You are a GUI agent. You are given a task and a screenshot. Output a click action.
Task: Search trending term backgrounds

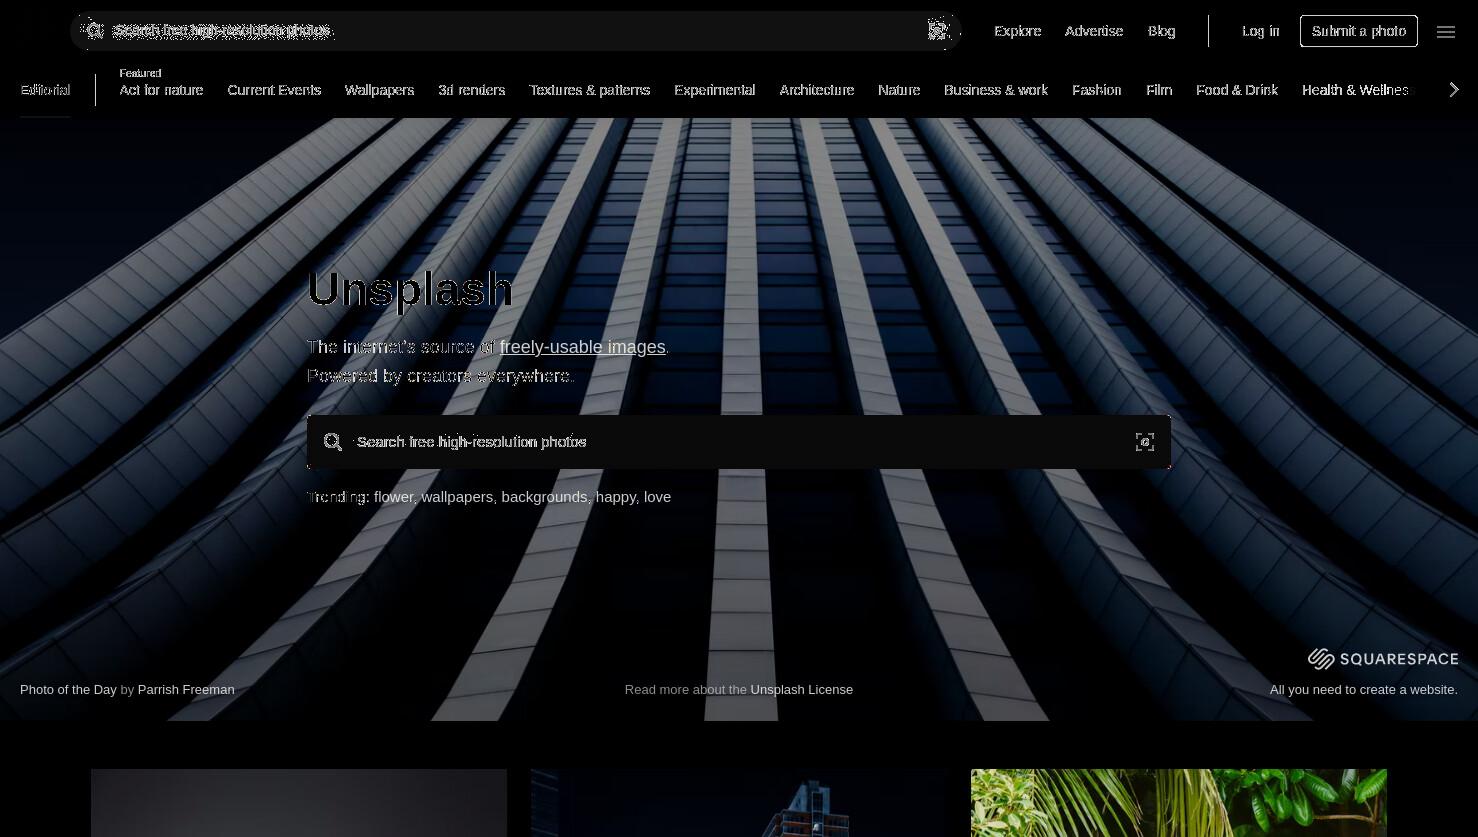(x=544, y=497)
